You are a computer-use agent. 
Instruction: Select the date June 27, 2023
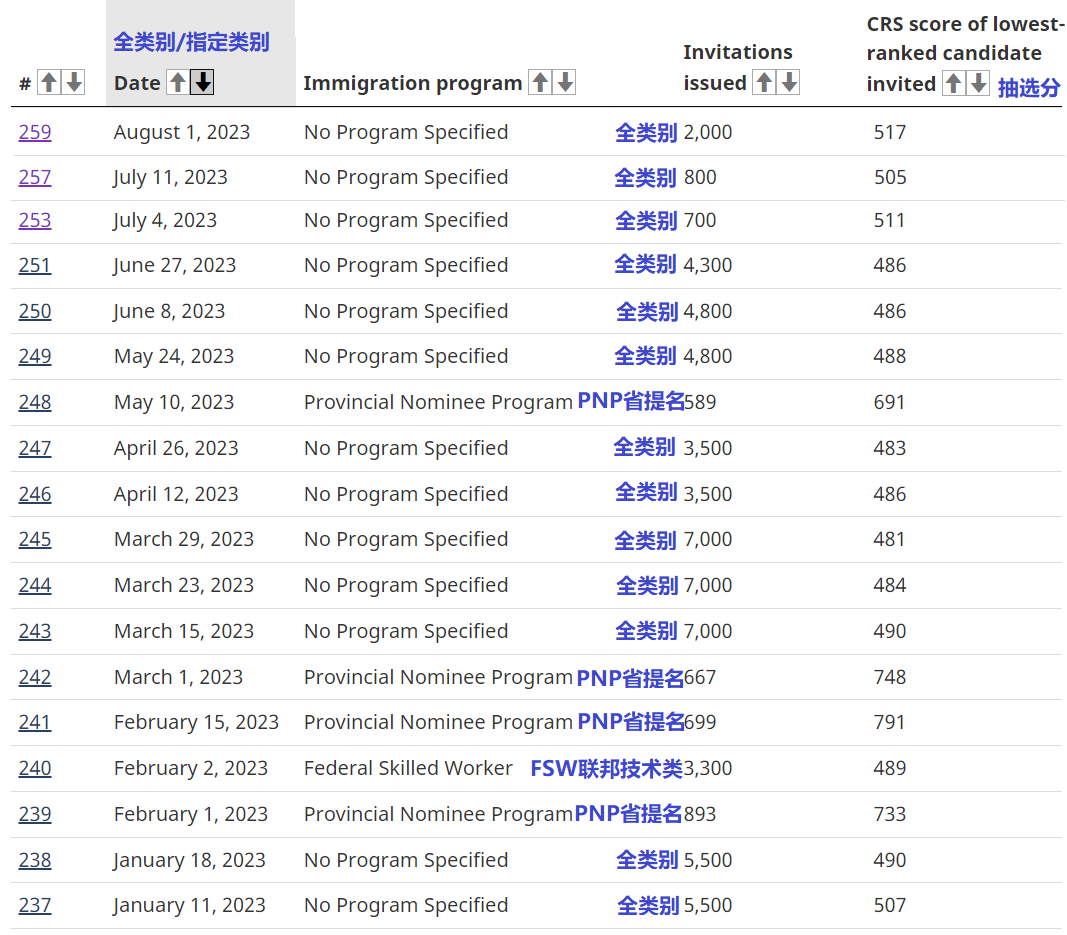coord(174,265)
